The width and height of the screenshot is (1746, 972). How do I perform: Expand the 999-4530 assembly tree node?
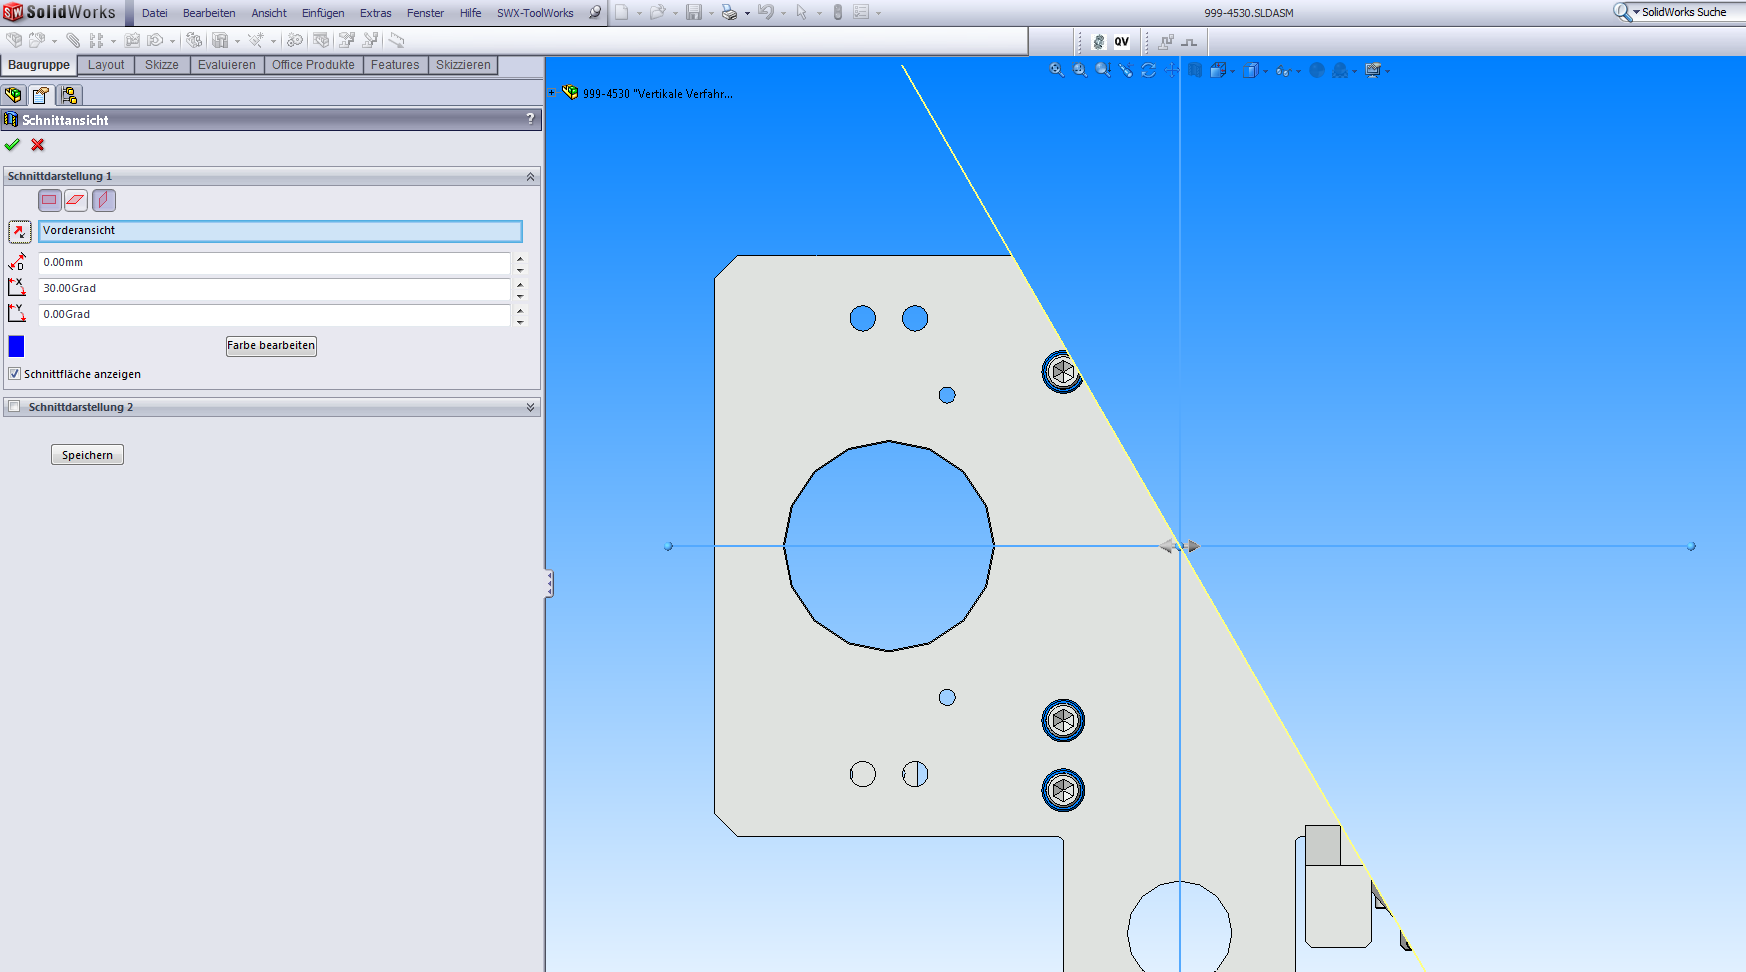551,93
